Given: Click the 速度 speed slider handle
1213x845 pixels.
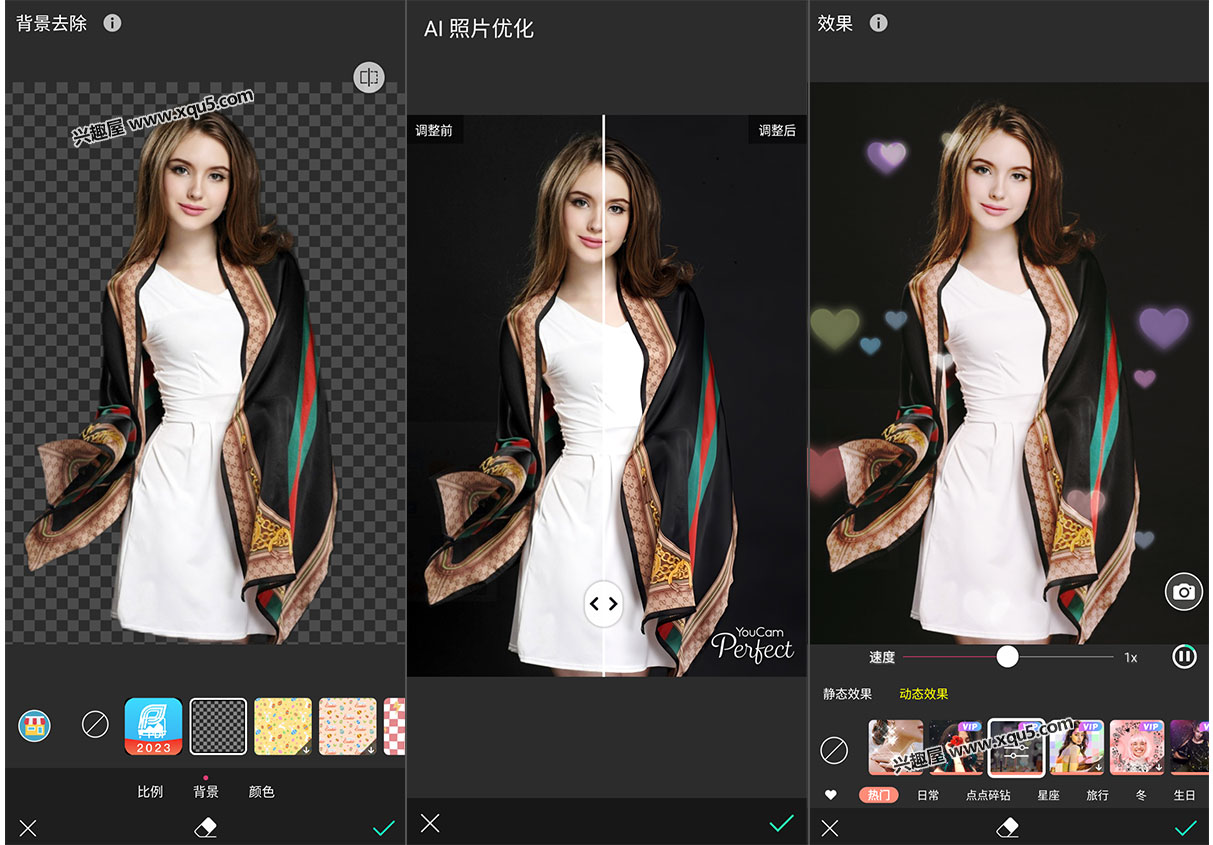Looking at the screenshot, I should coord(1007,656).
